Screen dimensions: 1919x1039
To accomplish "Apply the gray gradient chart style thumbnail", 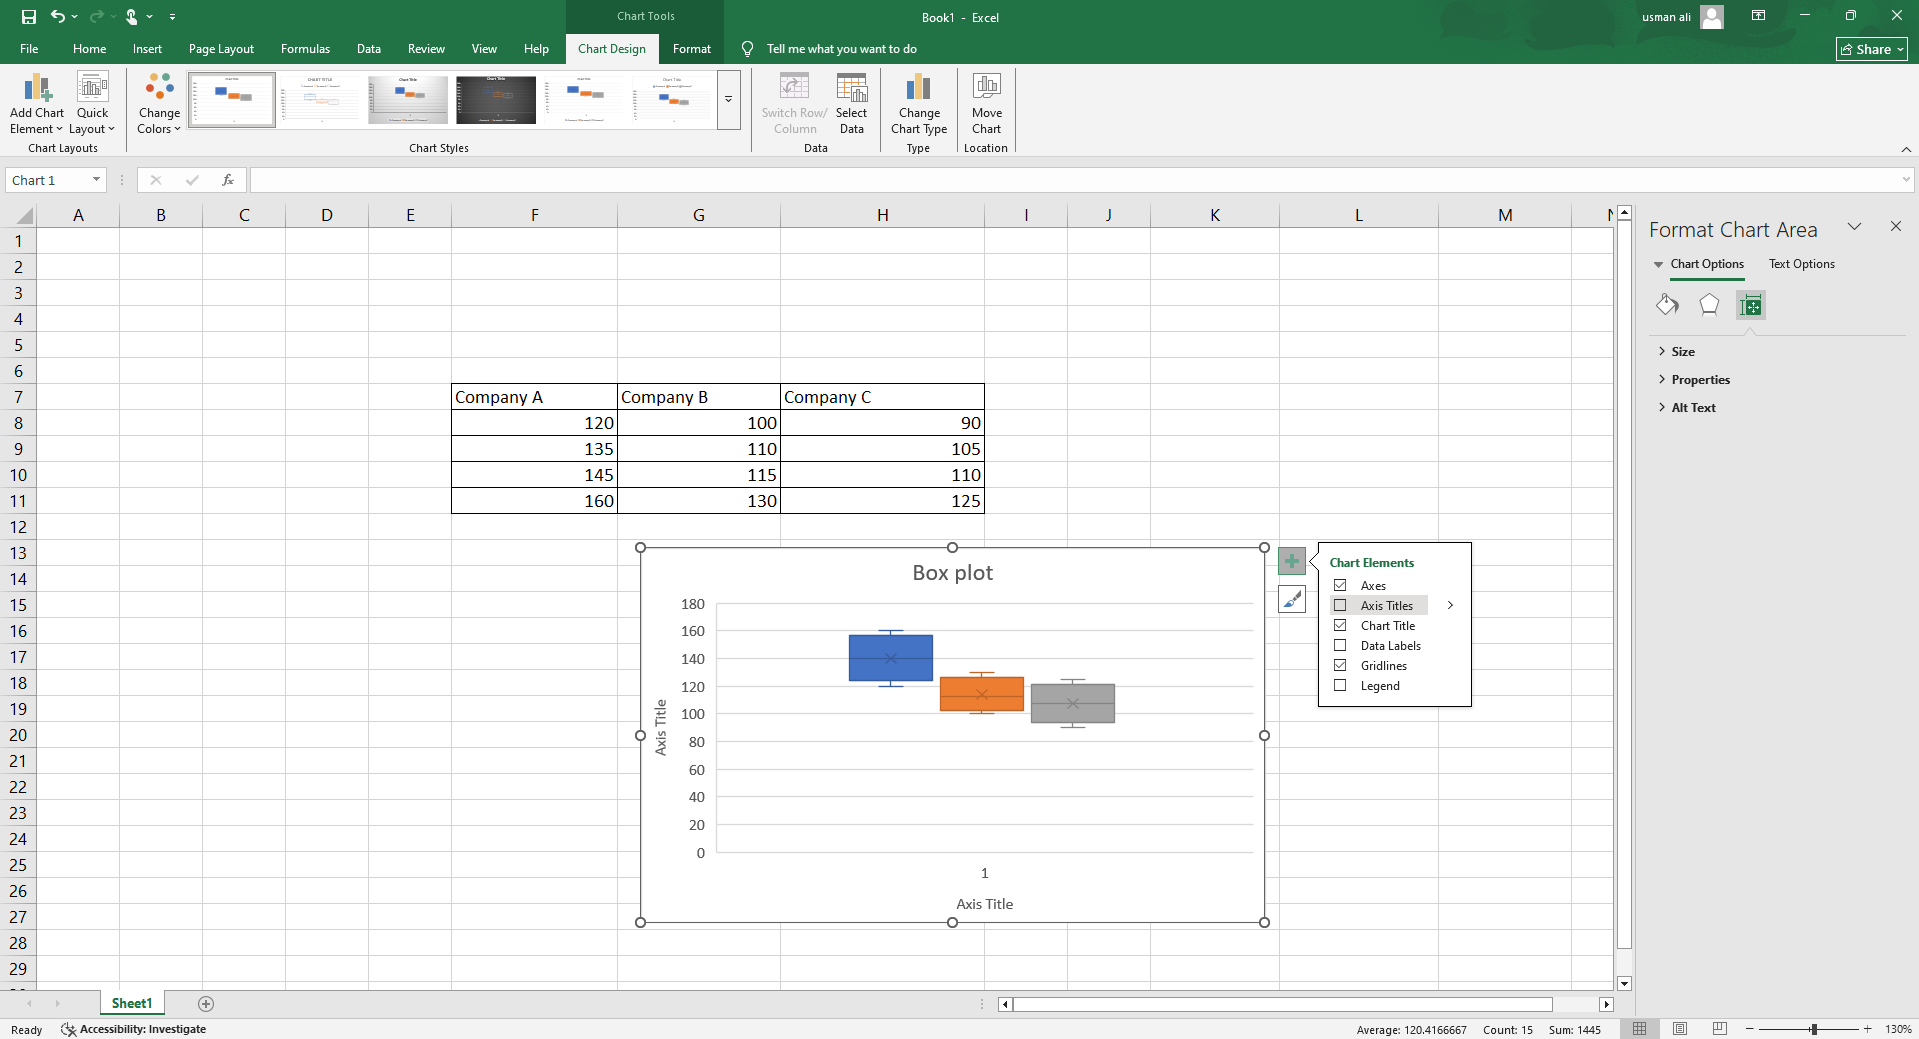I will (408, 100).
